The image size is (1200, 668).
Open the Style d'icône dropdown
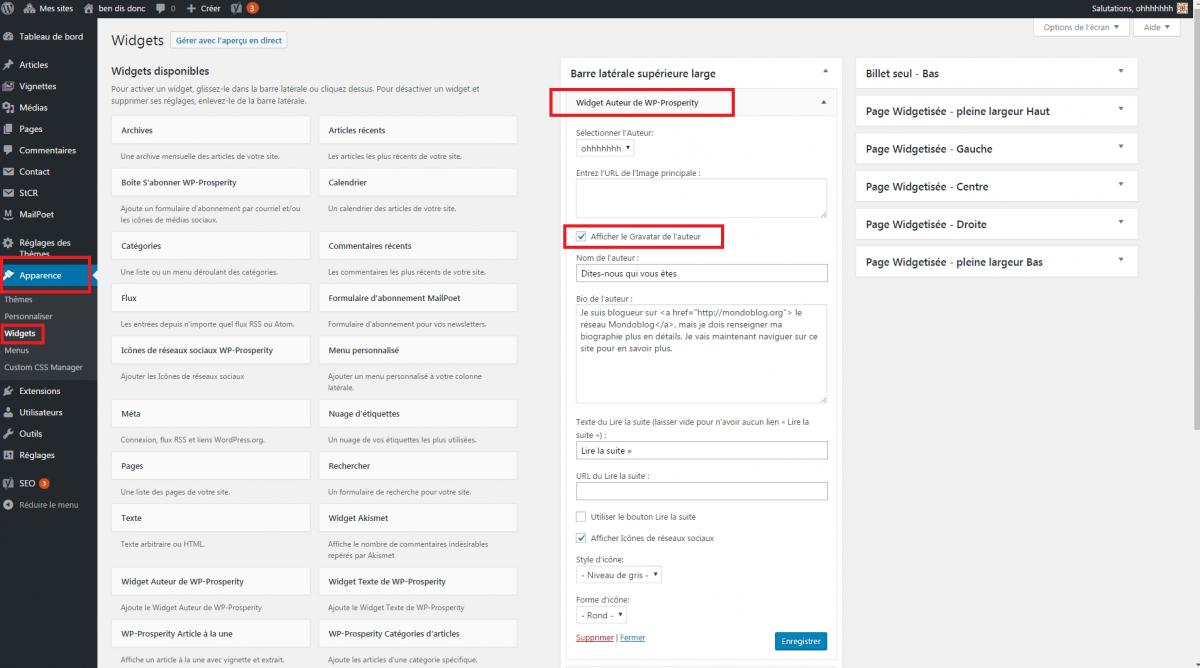click(x=619, y=575)
